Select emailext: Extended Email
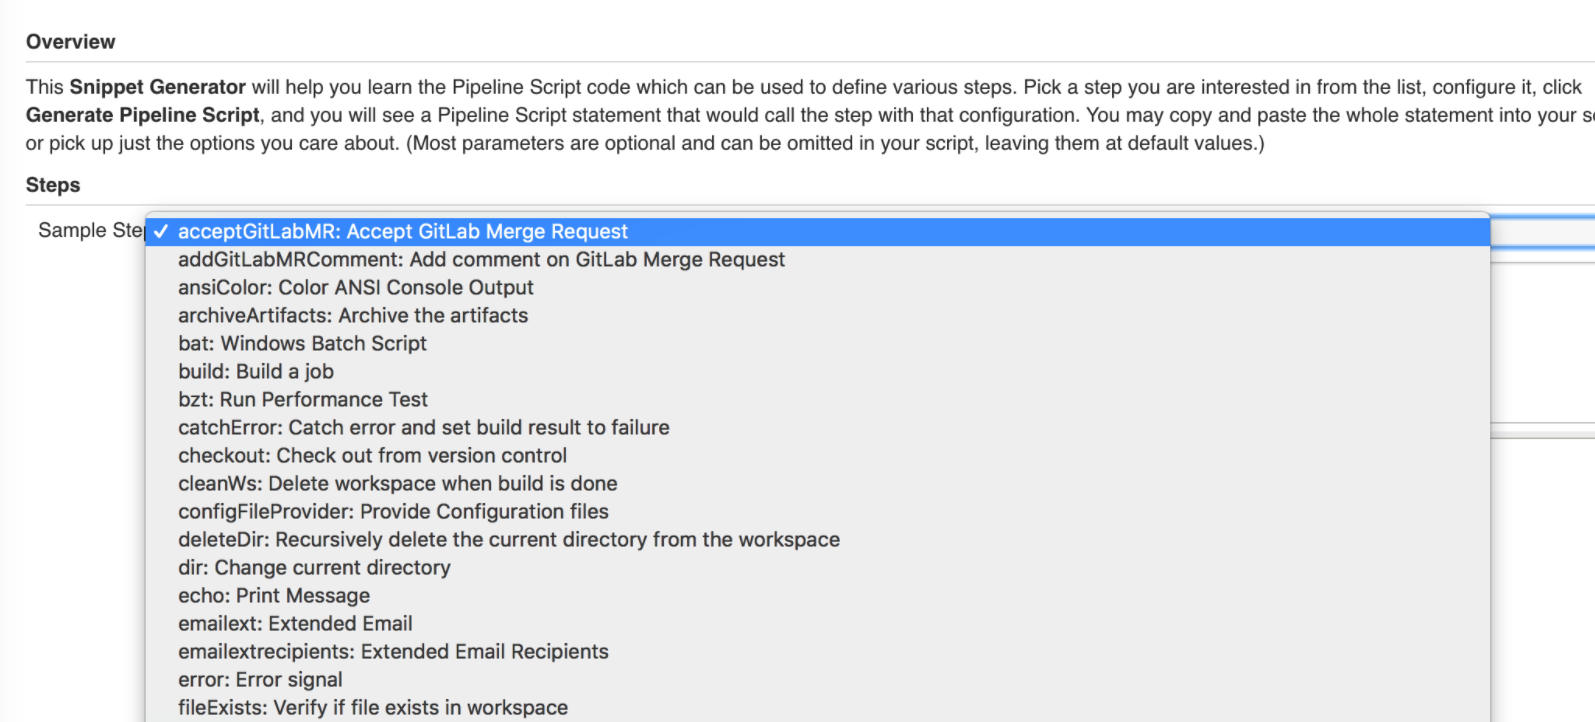 [x=295, y=624]
